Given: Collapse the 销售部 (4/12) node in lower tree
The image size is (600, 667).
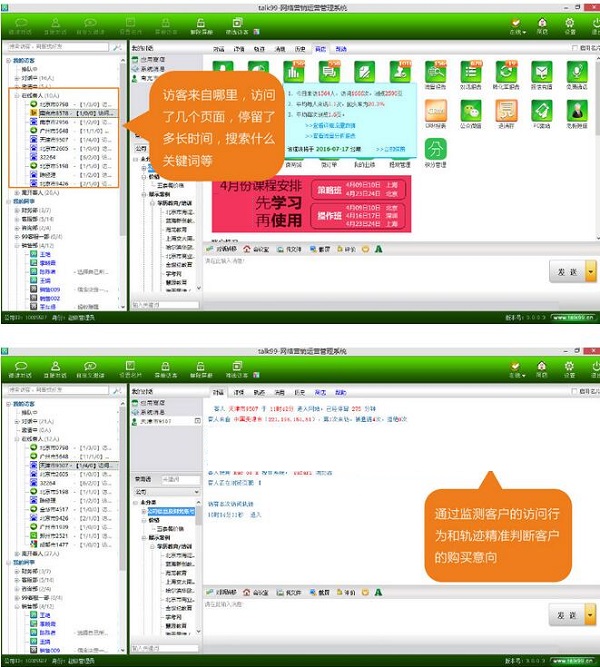Looking at the screenshot, I should point(17,606).
